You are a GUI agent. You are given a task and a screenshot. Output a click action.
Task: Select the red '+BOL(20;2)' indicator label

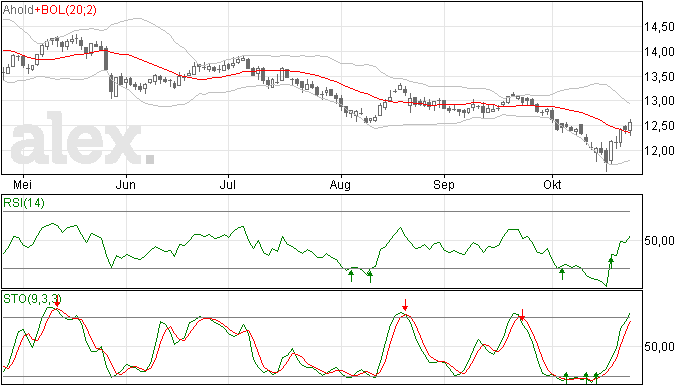(x=66, y=10)
